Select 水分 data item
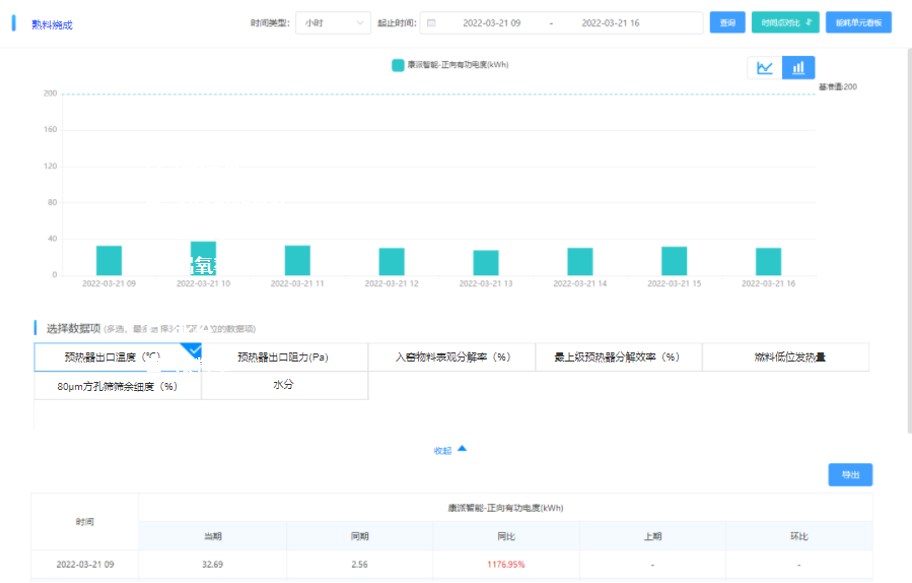 284,386
